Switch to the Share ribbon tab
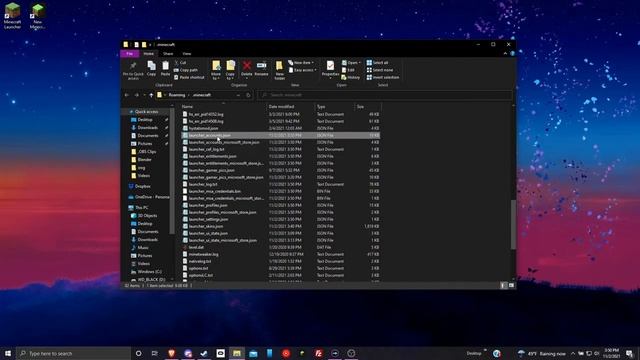640x360 pixels. pos(168,53)
